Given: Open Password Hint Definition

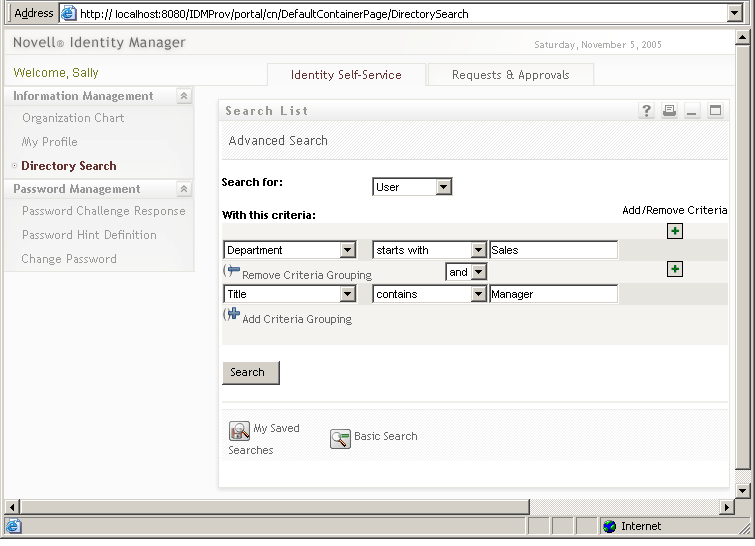Looking at the screenshot, I should [89, 235].
